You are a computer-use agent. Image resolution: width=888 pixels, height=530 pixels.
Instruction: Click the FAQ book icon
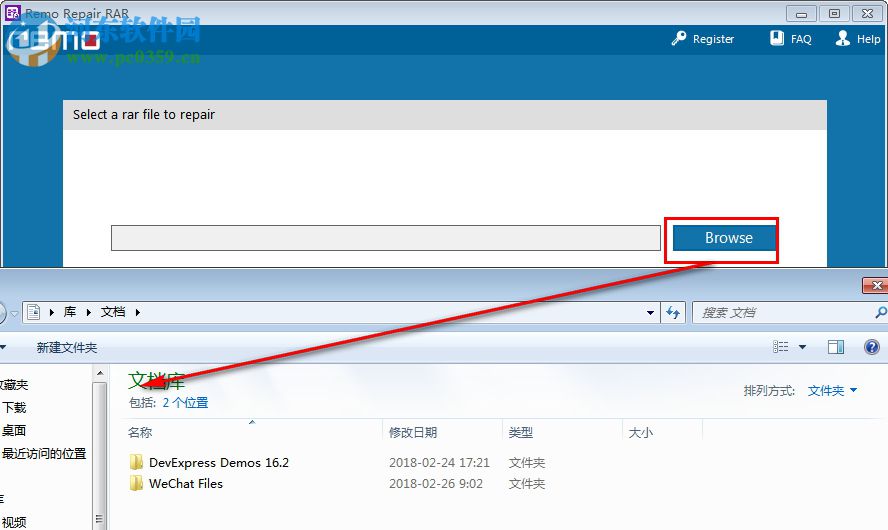pos(777,38)
